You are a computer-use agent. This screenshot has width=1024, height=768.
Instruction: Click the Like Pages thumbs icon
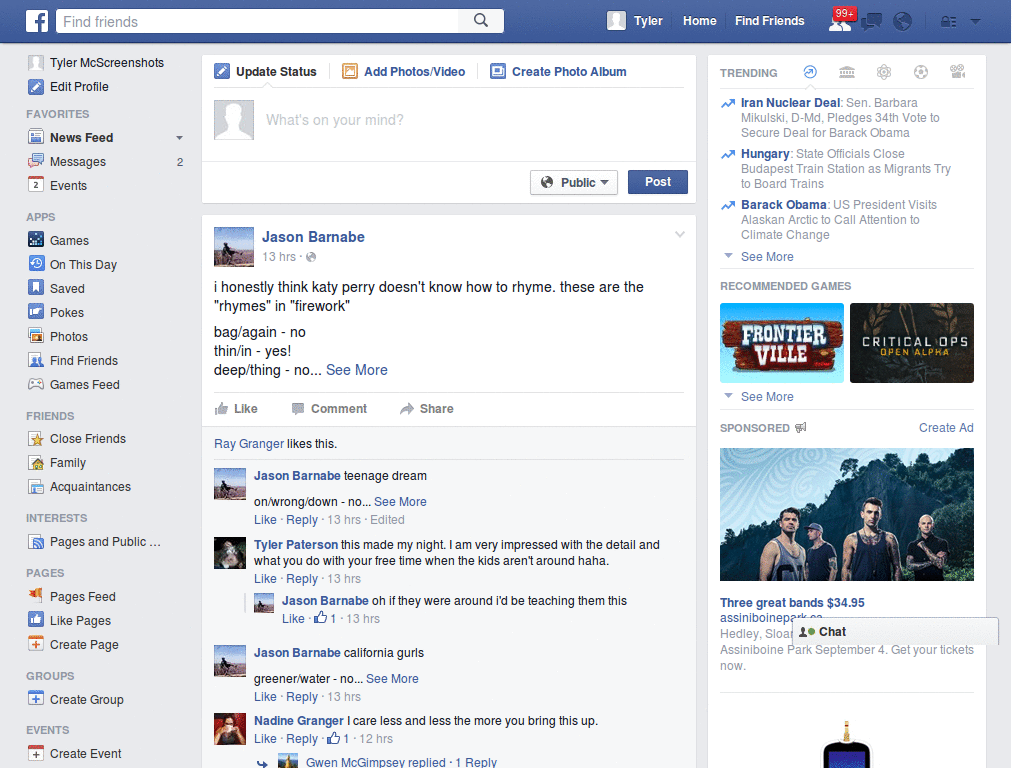pyautogui.click(x=36, y=620)
